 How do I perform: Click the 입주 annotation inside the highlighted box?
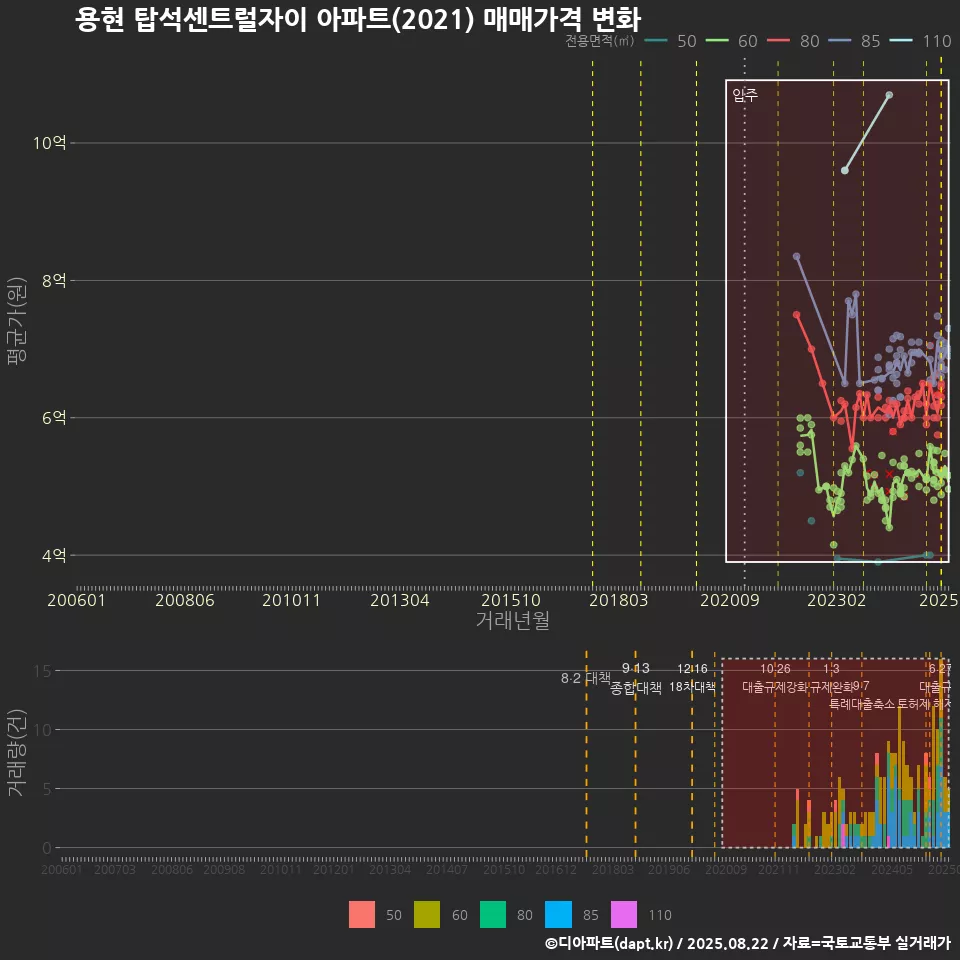click(x=745, y=94)
